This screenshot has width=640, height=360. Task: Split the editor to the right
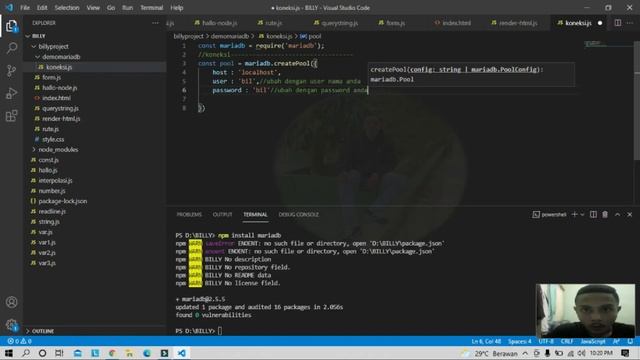pos(618,23)
